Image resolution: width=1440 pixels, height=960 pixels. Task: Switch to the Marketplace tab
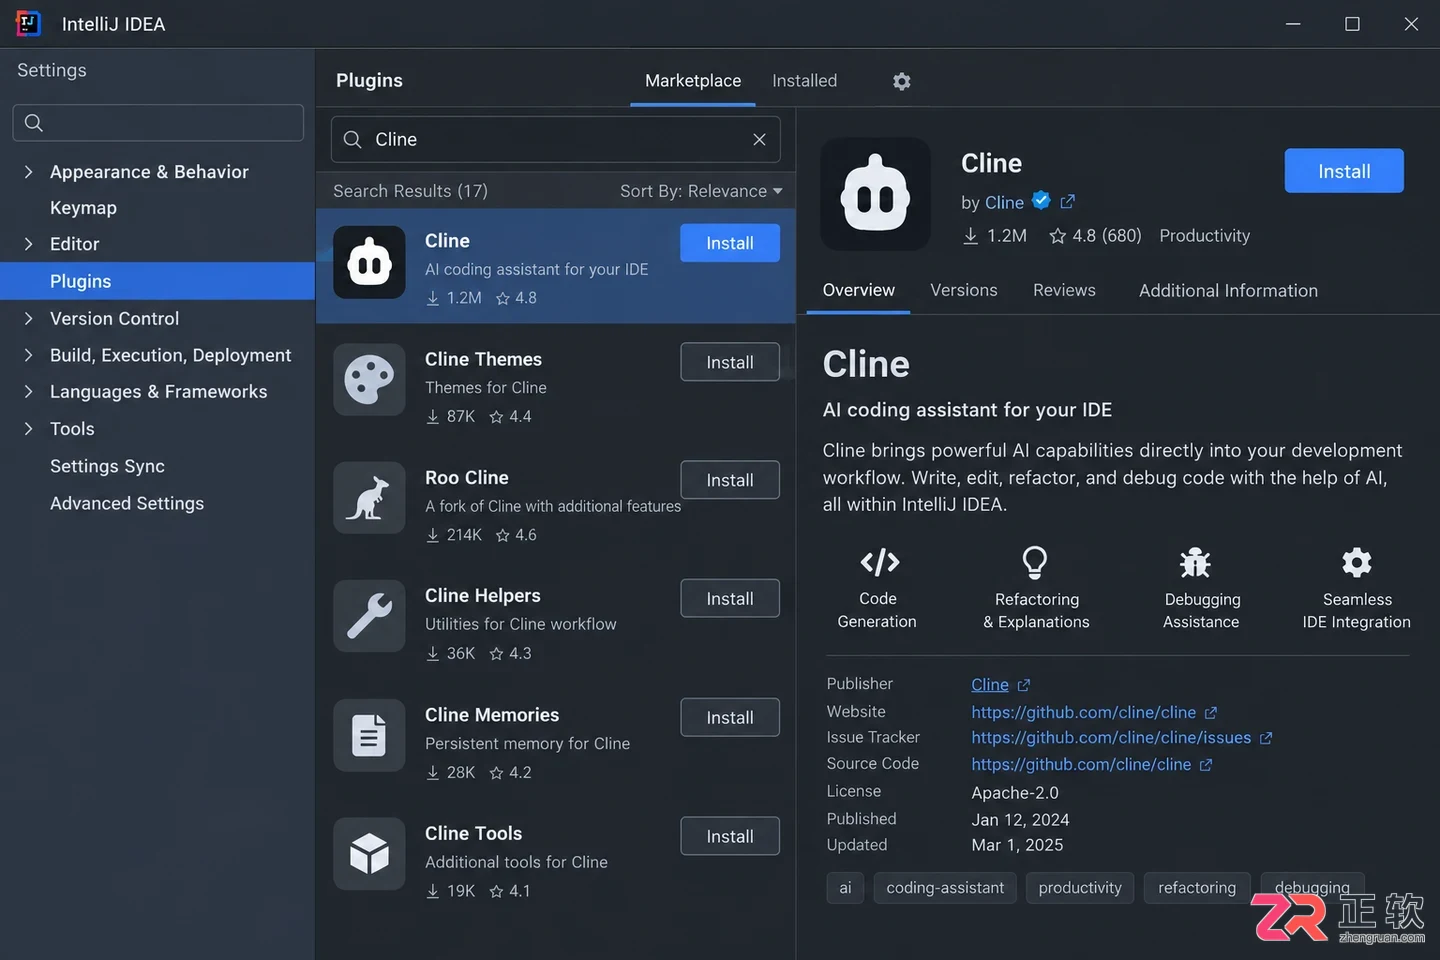pos(693,81)
